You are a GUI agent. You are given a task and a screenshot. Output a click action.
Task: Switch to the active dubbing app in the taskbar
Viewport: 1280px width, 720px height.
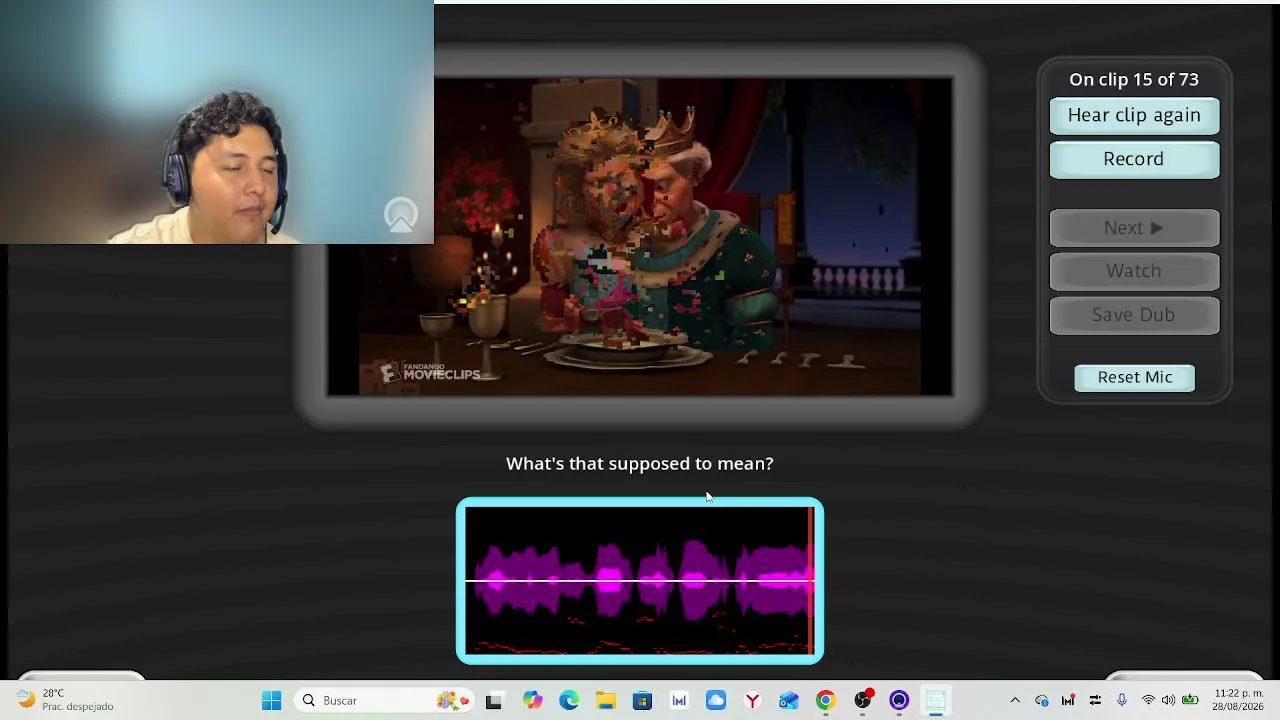(936, 701)
